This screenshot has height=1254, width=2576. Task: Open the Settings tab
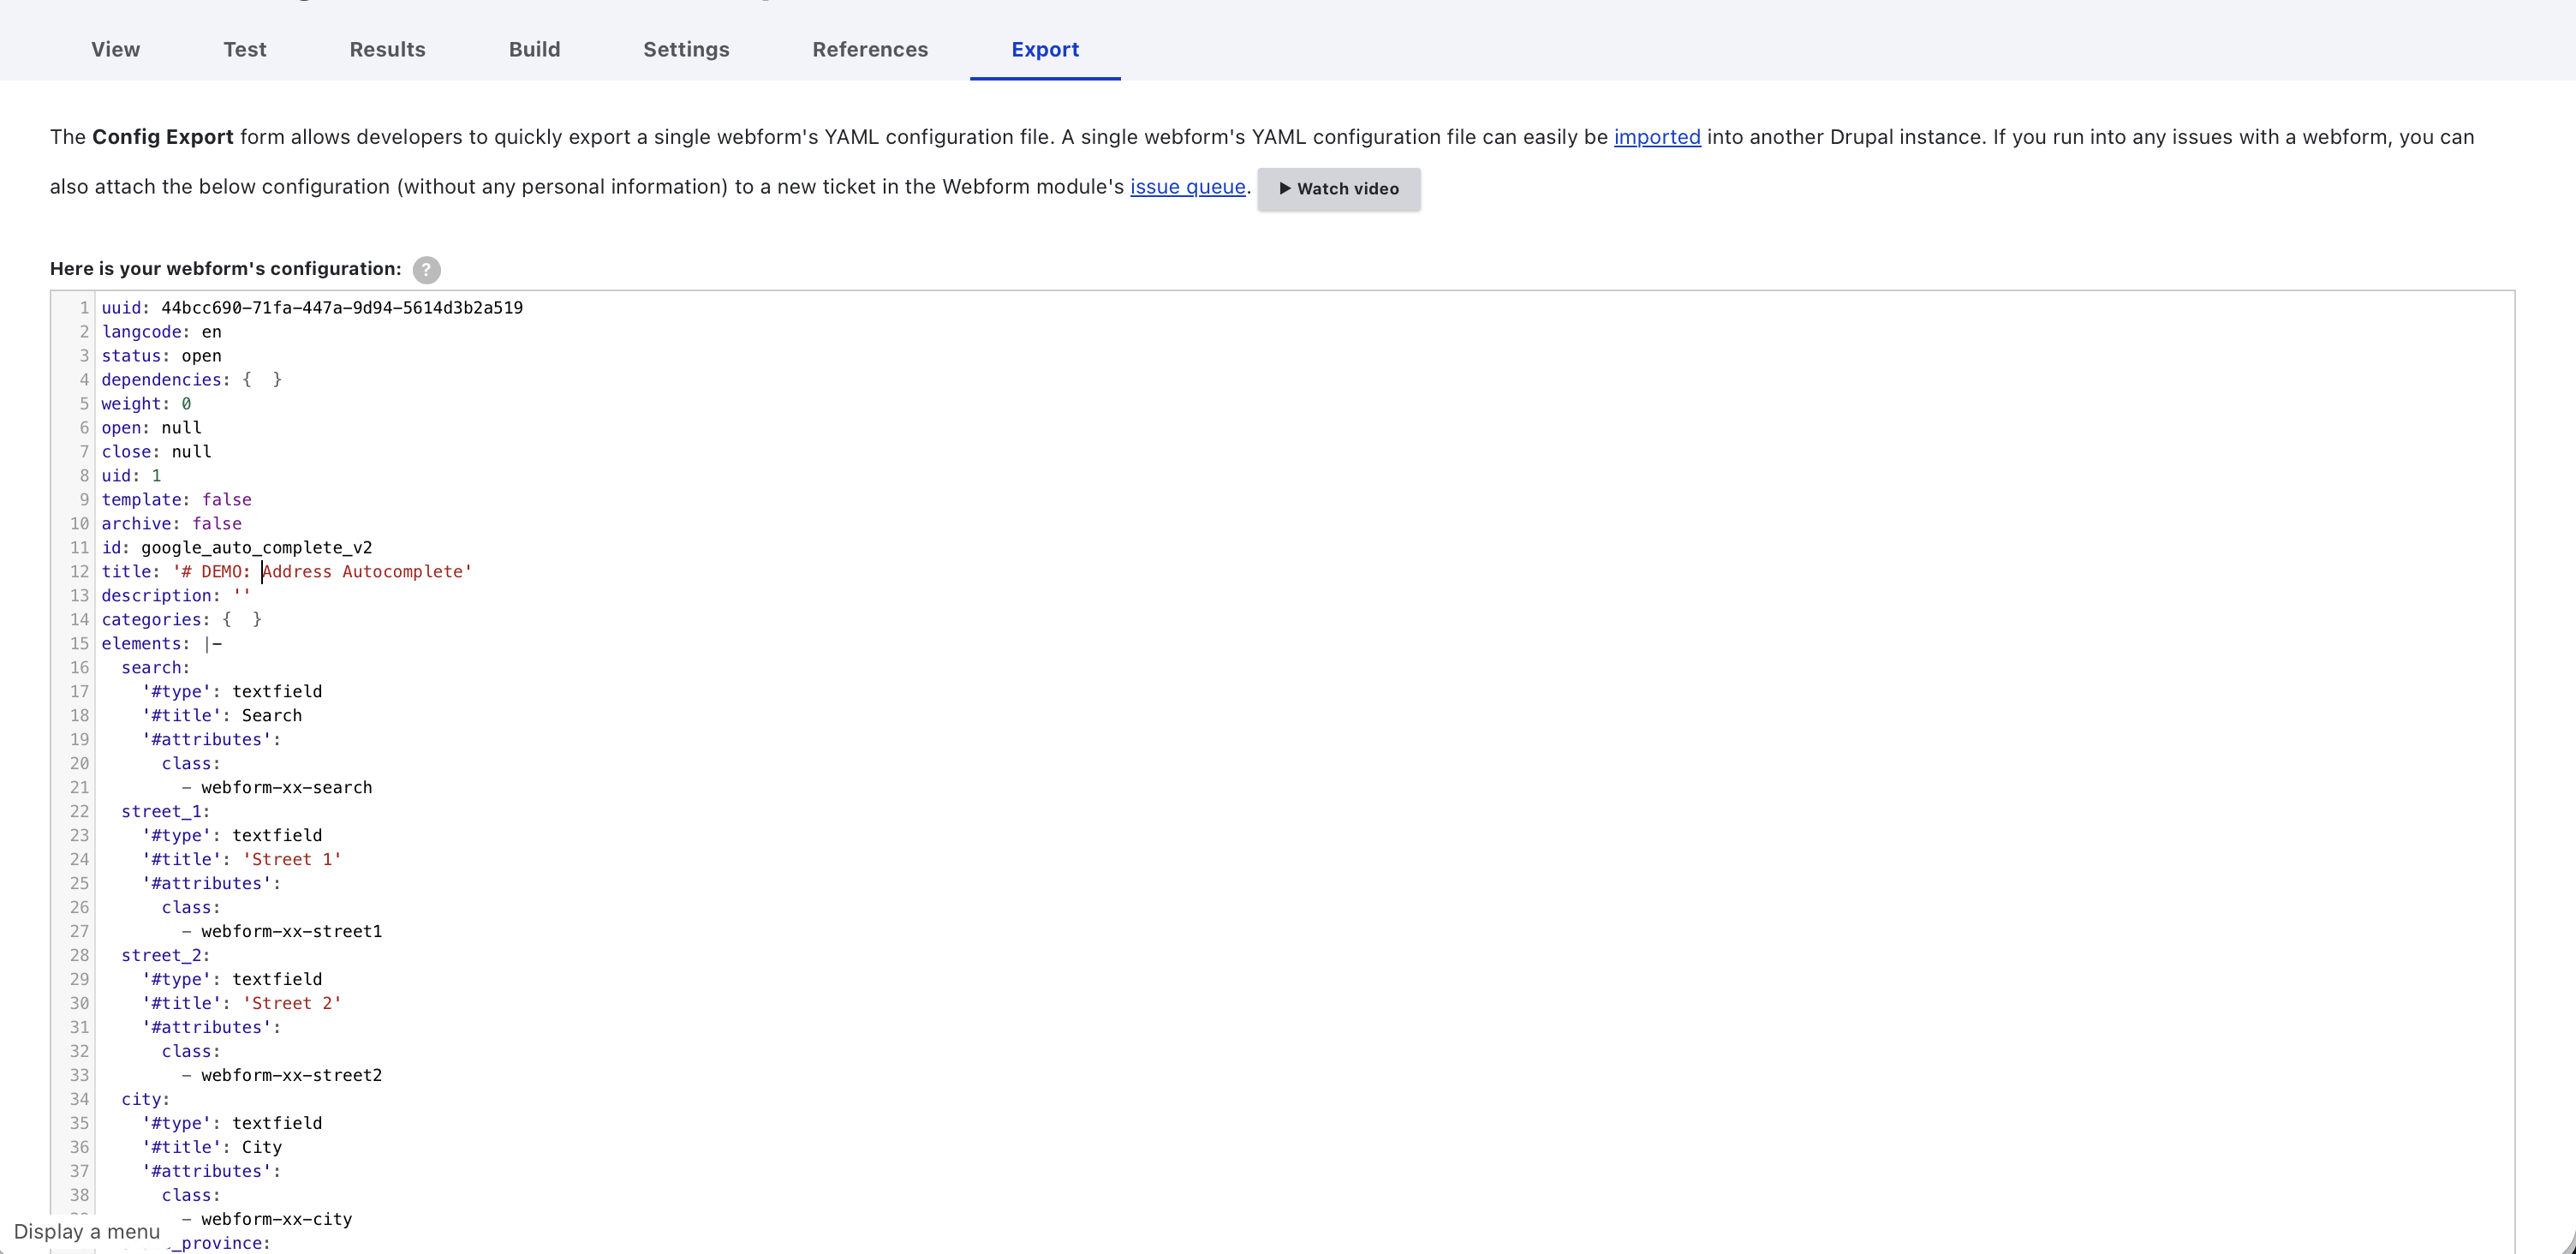[686, 50]
